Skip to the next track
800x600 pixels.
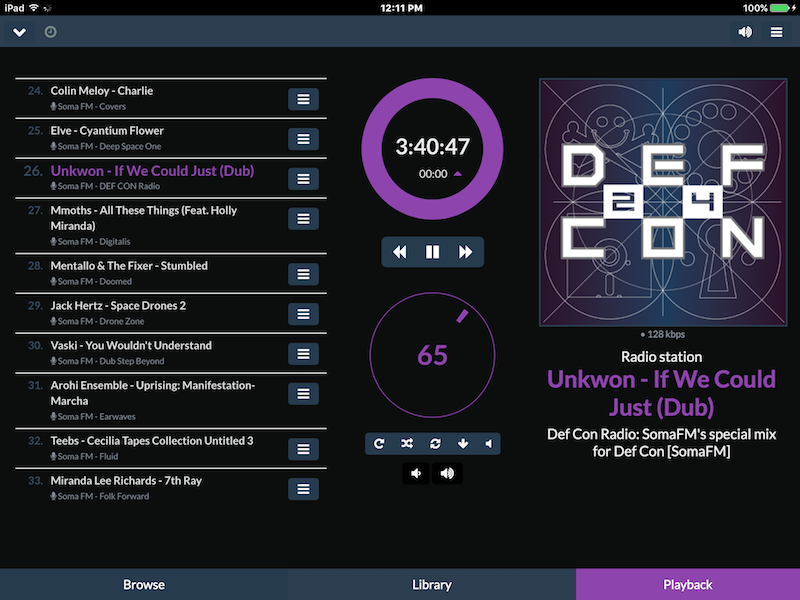[x=465, y=252]
